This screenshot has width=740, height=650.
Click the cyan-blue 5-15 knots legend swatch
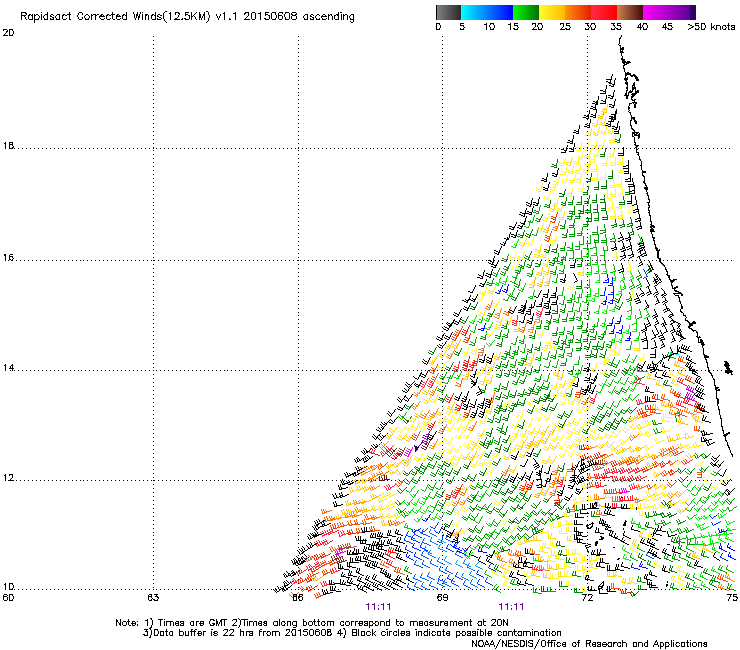pyautogui.click(x=487, y=12)
